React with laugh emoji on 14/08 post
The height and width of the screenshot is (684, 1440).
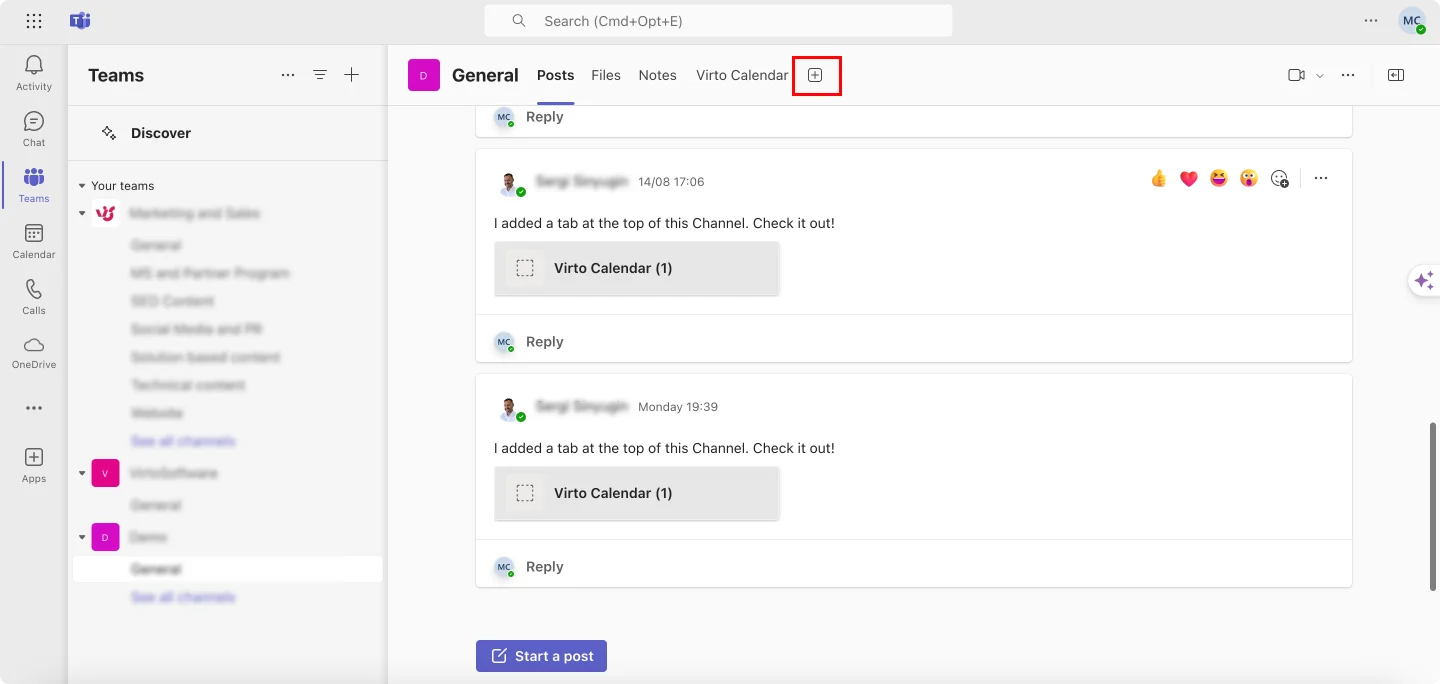tap(1219, 178)
